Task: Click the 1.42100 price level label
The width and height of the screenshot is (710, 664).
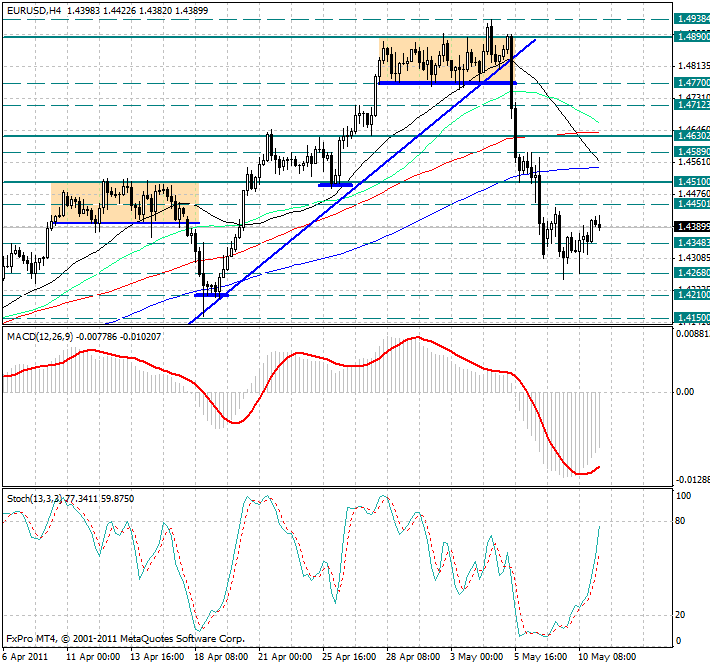Action: click(692, 295)
